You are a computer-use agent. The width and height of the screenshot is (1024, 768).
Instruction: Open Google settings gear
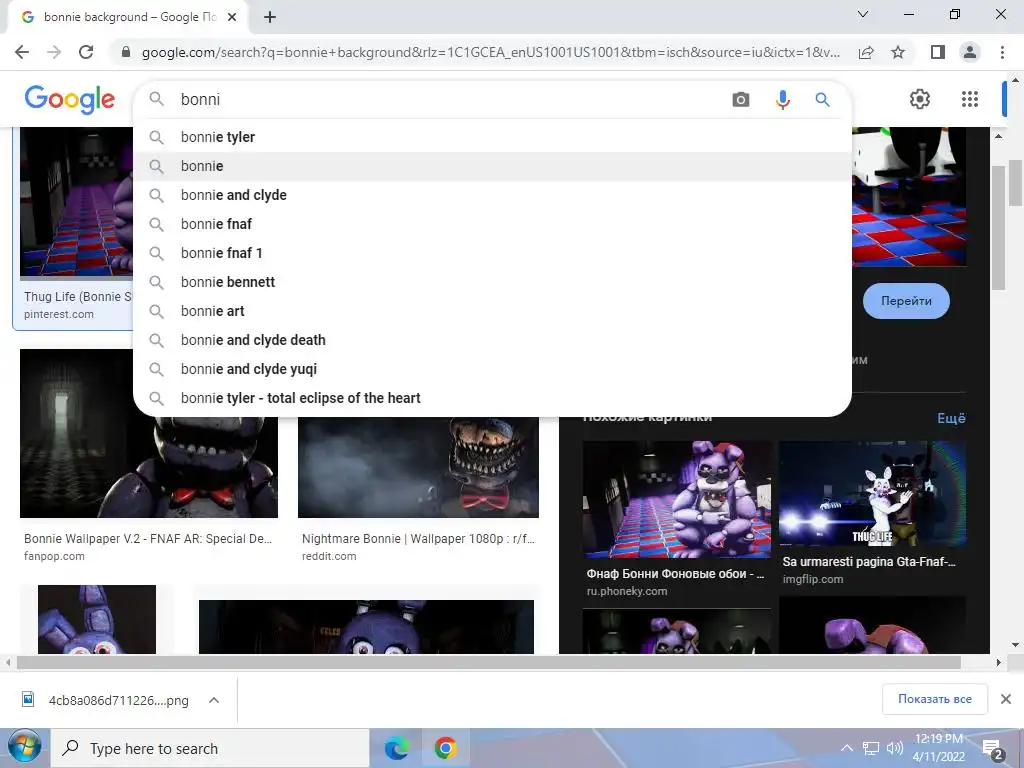click(x=920, y=99)
